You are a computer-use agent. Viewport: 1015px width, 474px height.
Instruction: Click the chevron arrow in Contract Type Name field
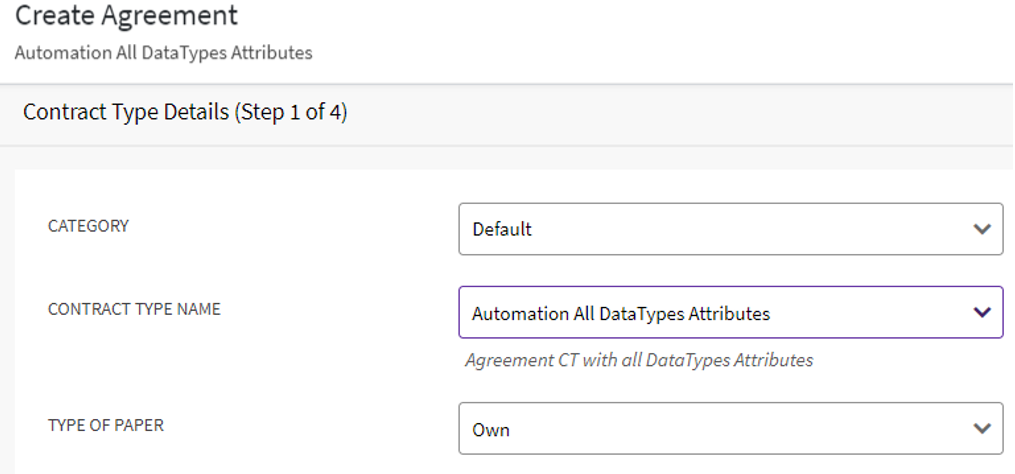pyautogui.click(x=981, y=313)
